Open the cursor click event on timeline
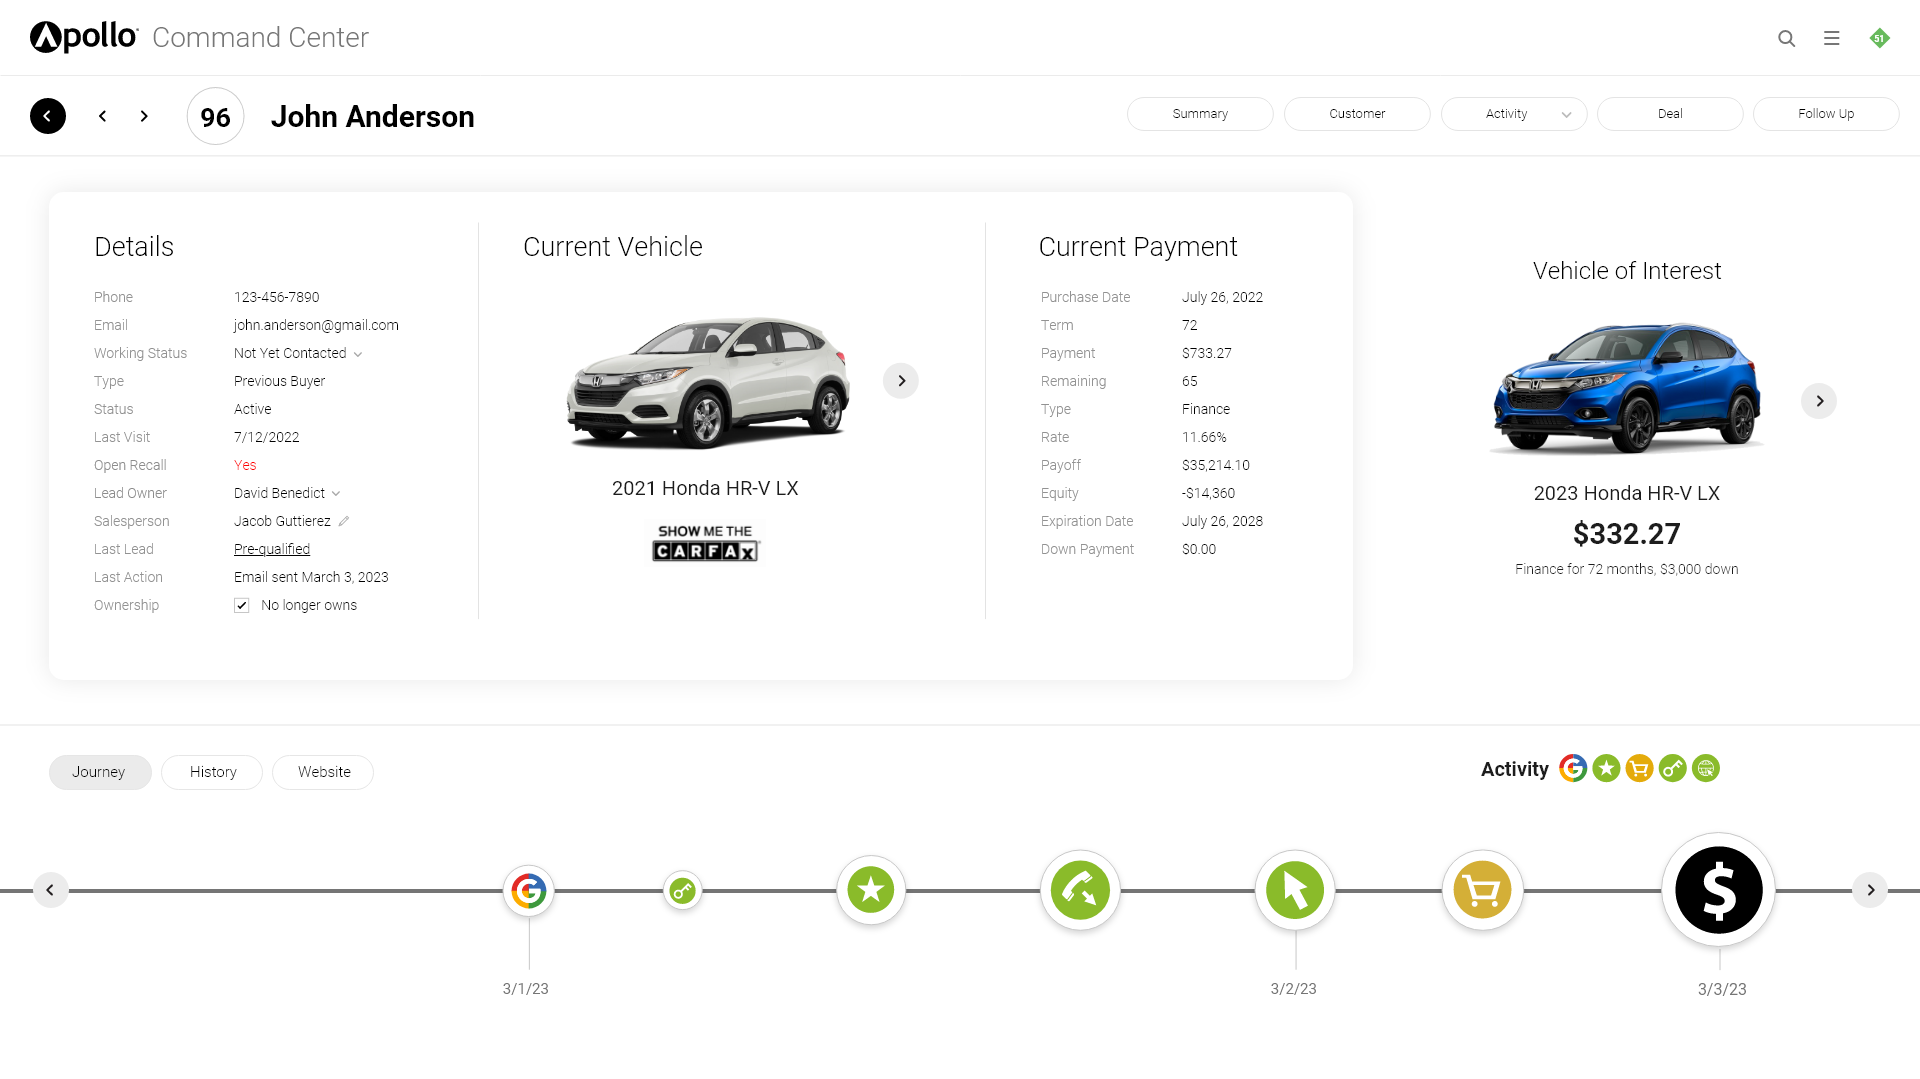Image resolution: width=1920 pixels, height=1079 pixels. [x=1295, y=890]
